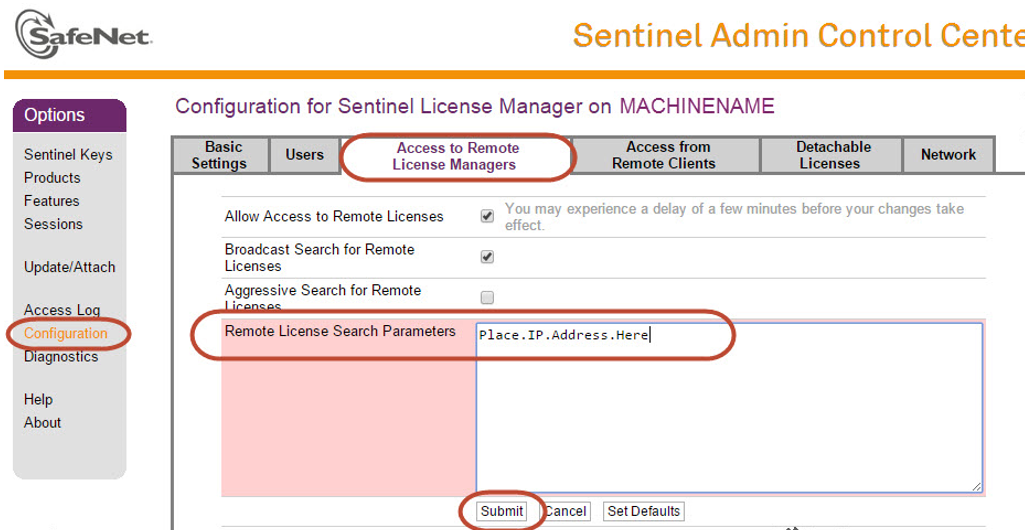The width and height of the screenshot is (1025, 530).
Task: Switch to Detachable Licenses tab
Action: tap(831, 155)
